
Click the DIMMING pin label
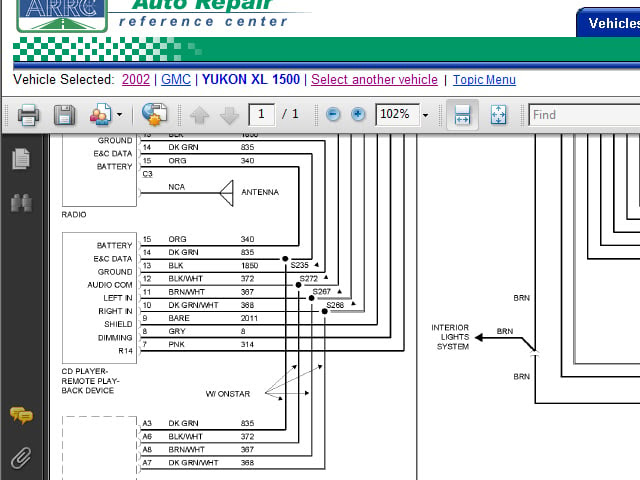coord(115,338)
